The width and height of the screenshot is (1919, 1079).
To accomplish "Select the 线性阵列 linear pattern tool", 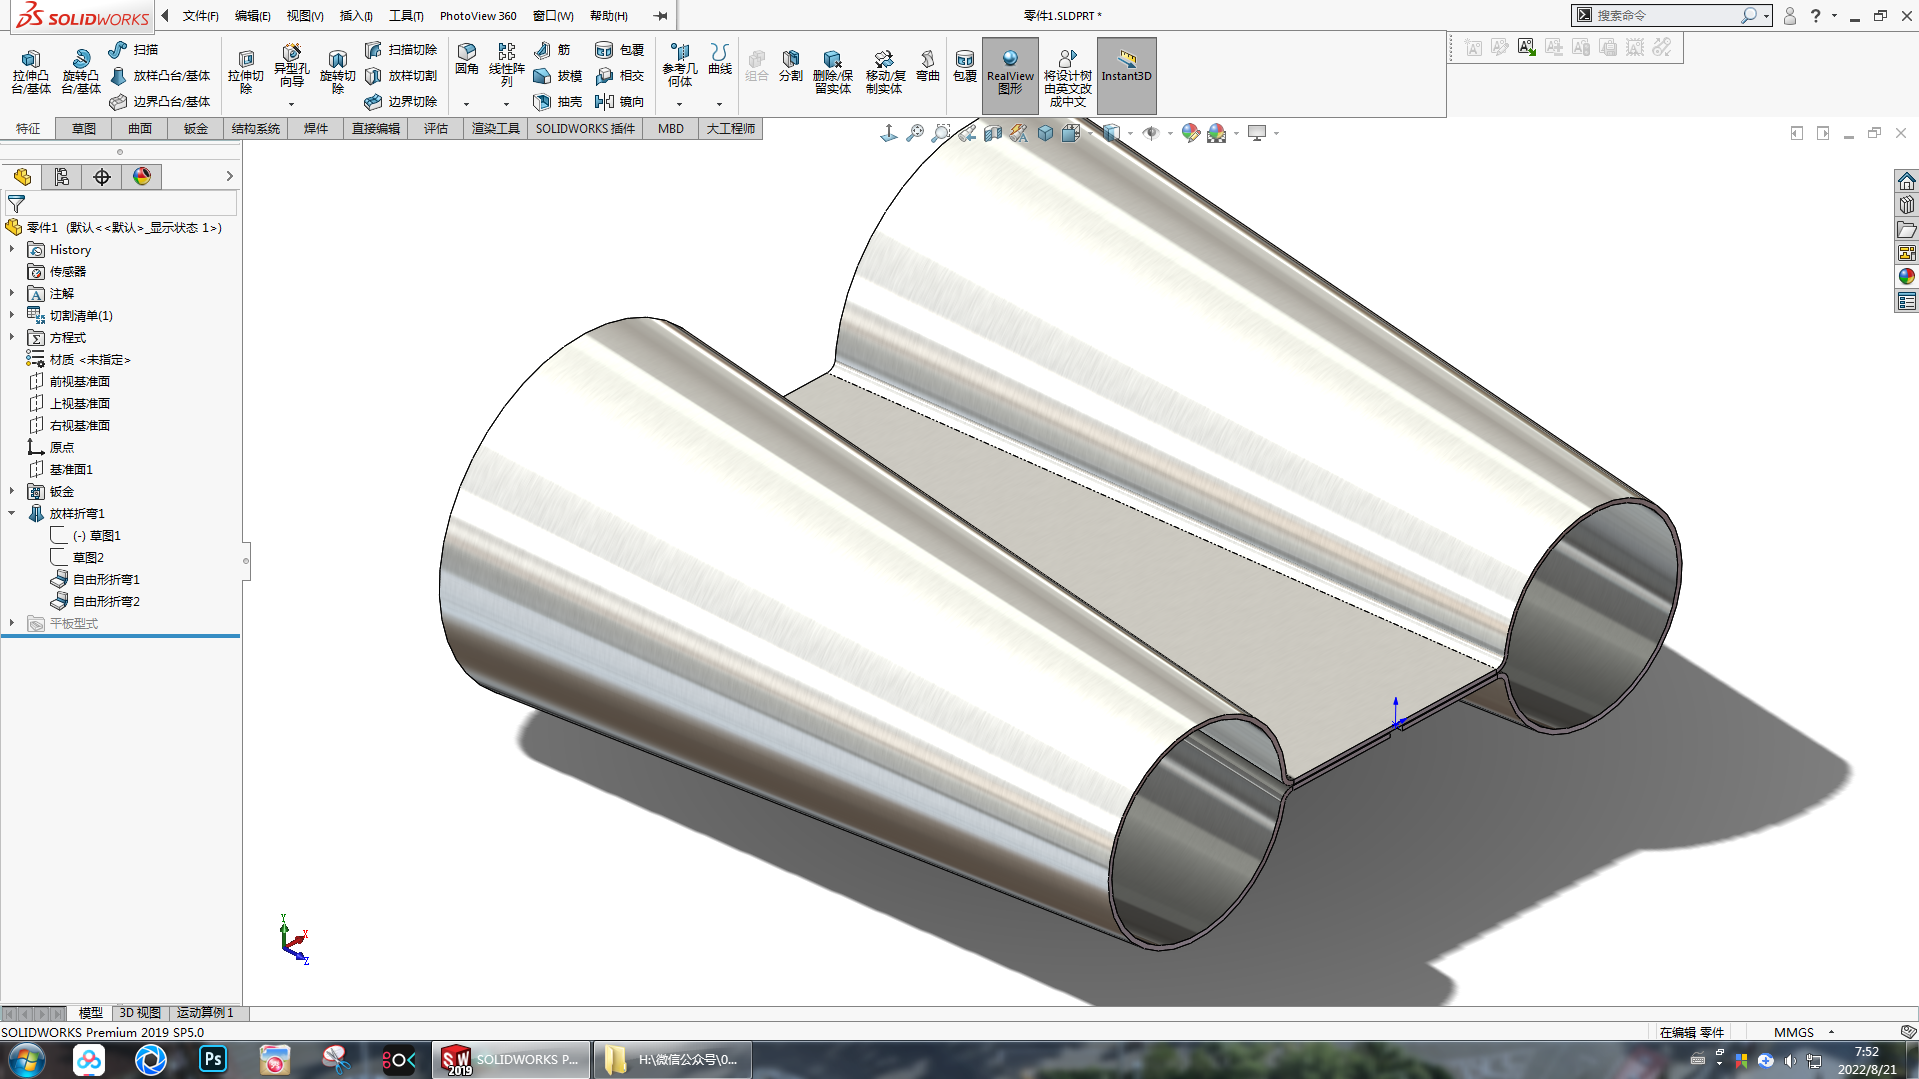I will point(507,64).
